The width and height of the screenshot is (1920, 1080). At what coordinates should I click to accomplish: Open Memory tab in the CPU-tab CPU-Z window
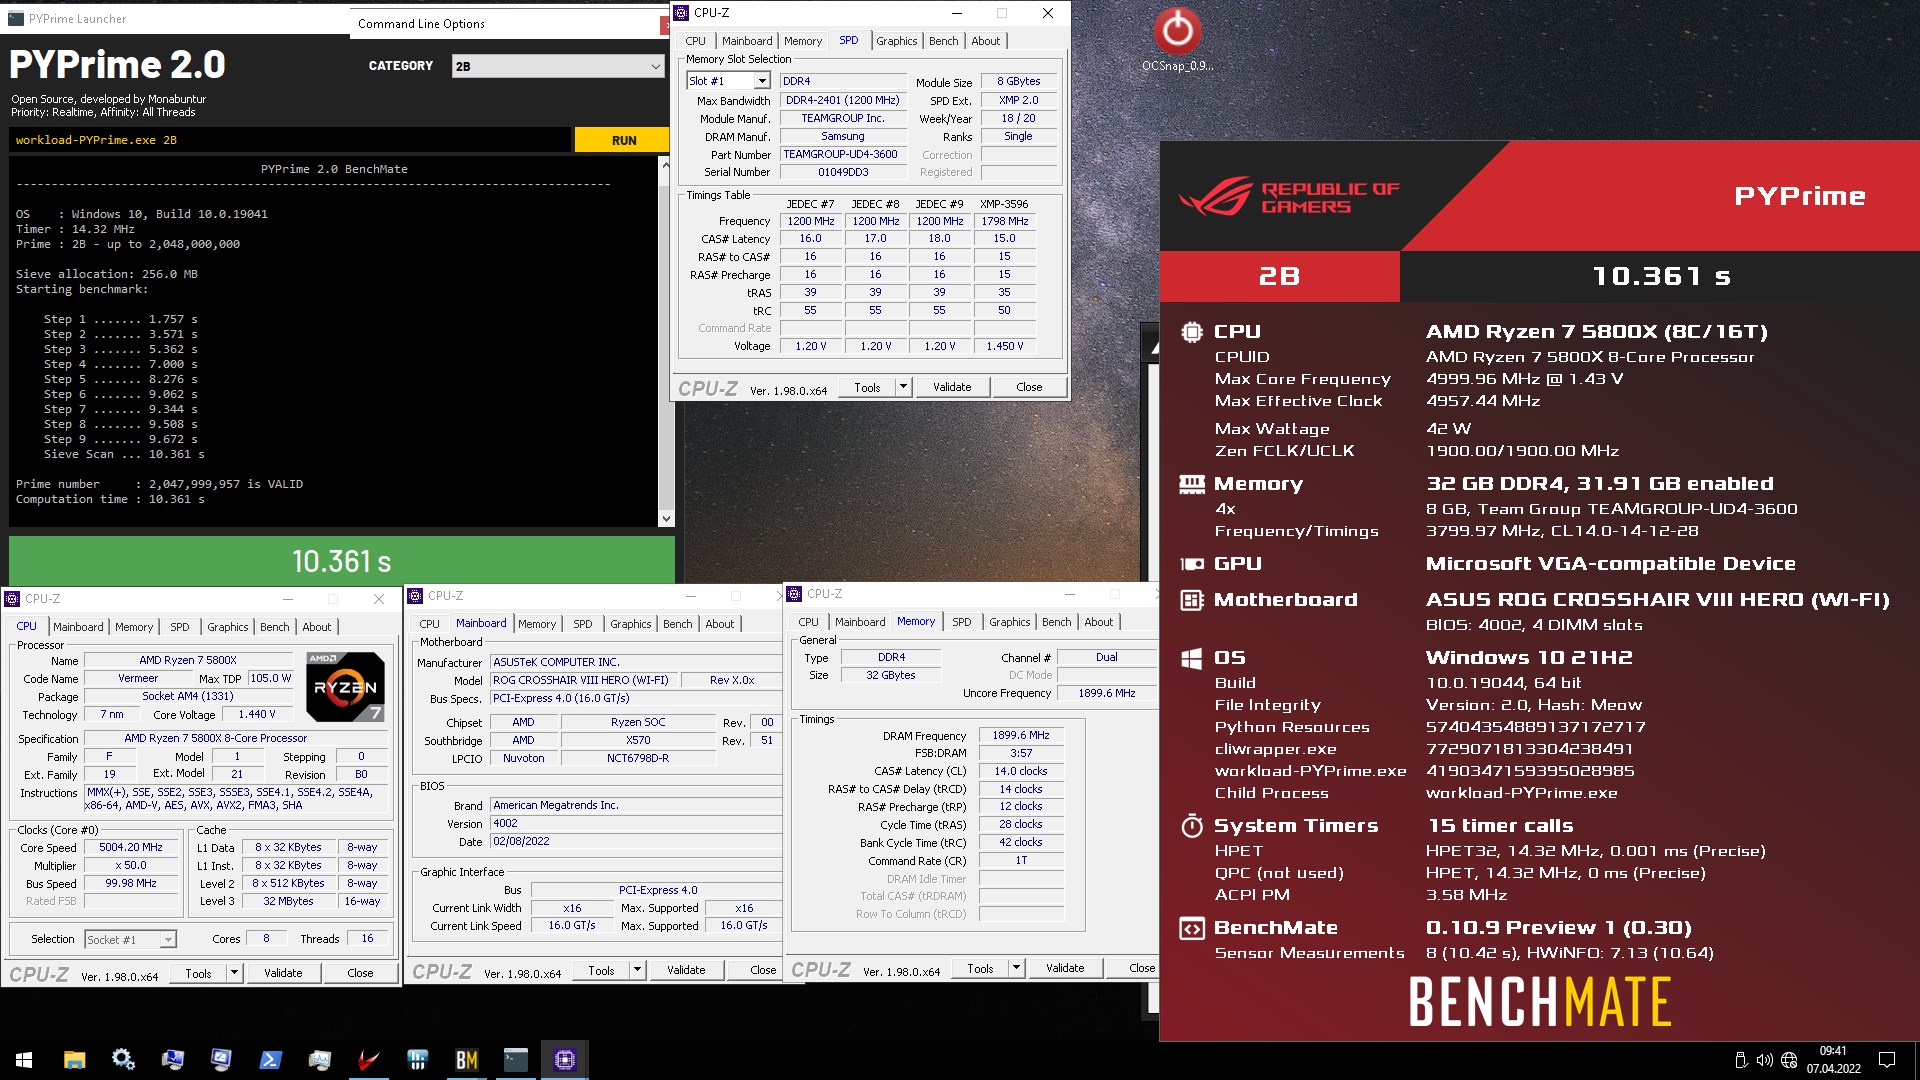pos(134,627)
